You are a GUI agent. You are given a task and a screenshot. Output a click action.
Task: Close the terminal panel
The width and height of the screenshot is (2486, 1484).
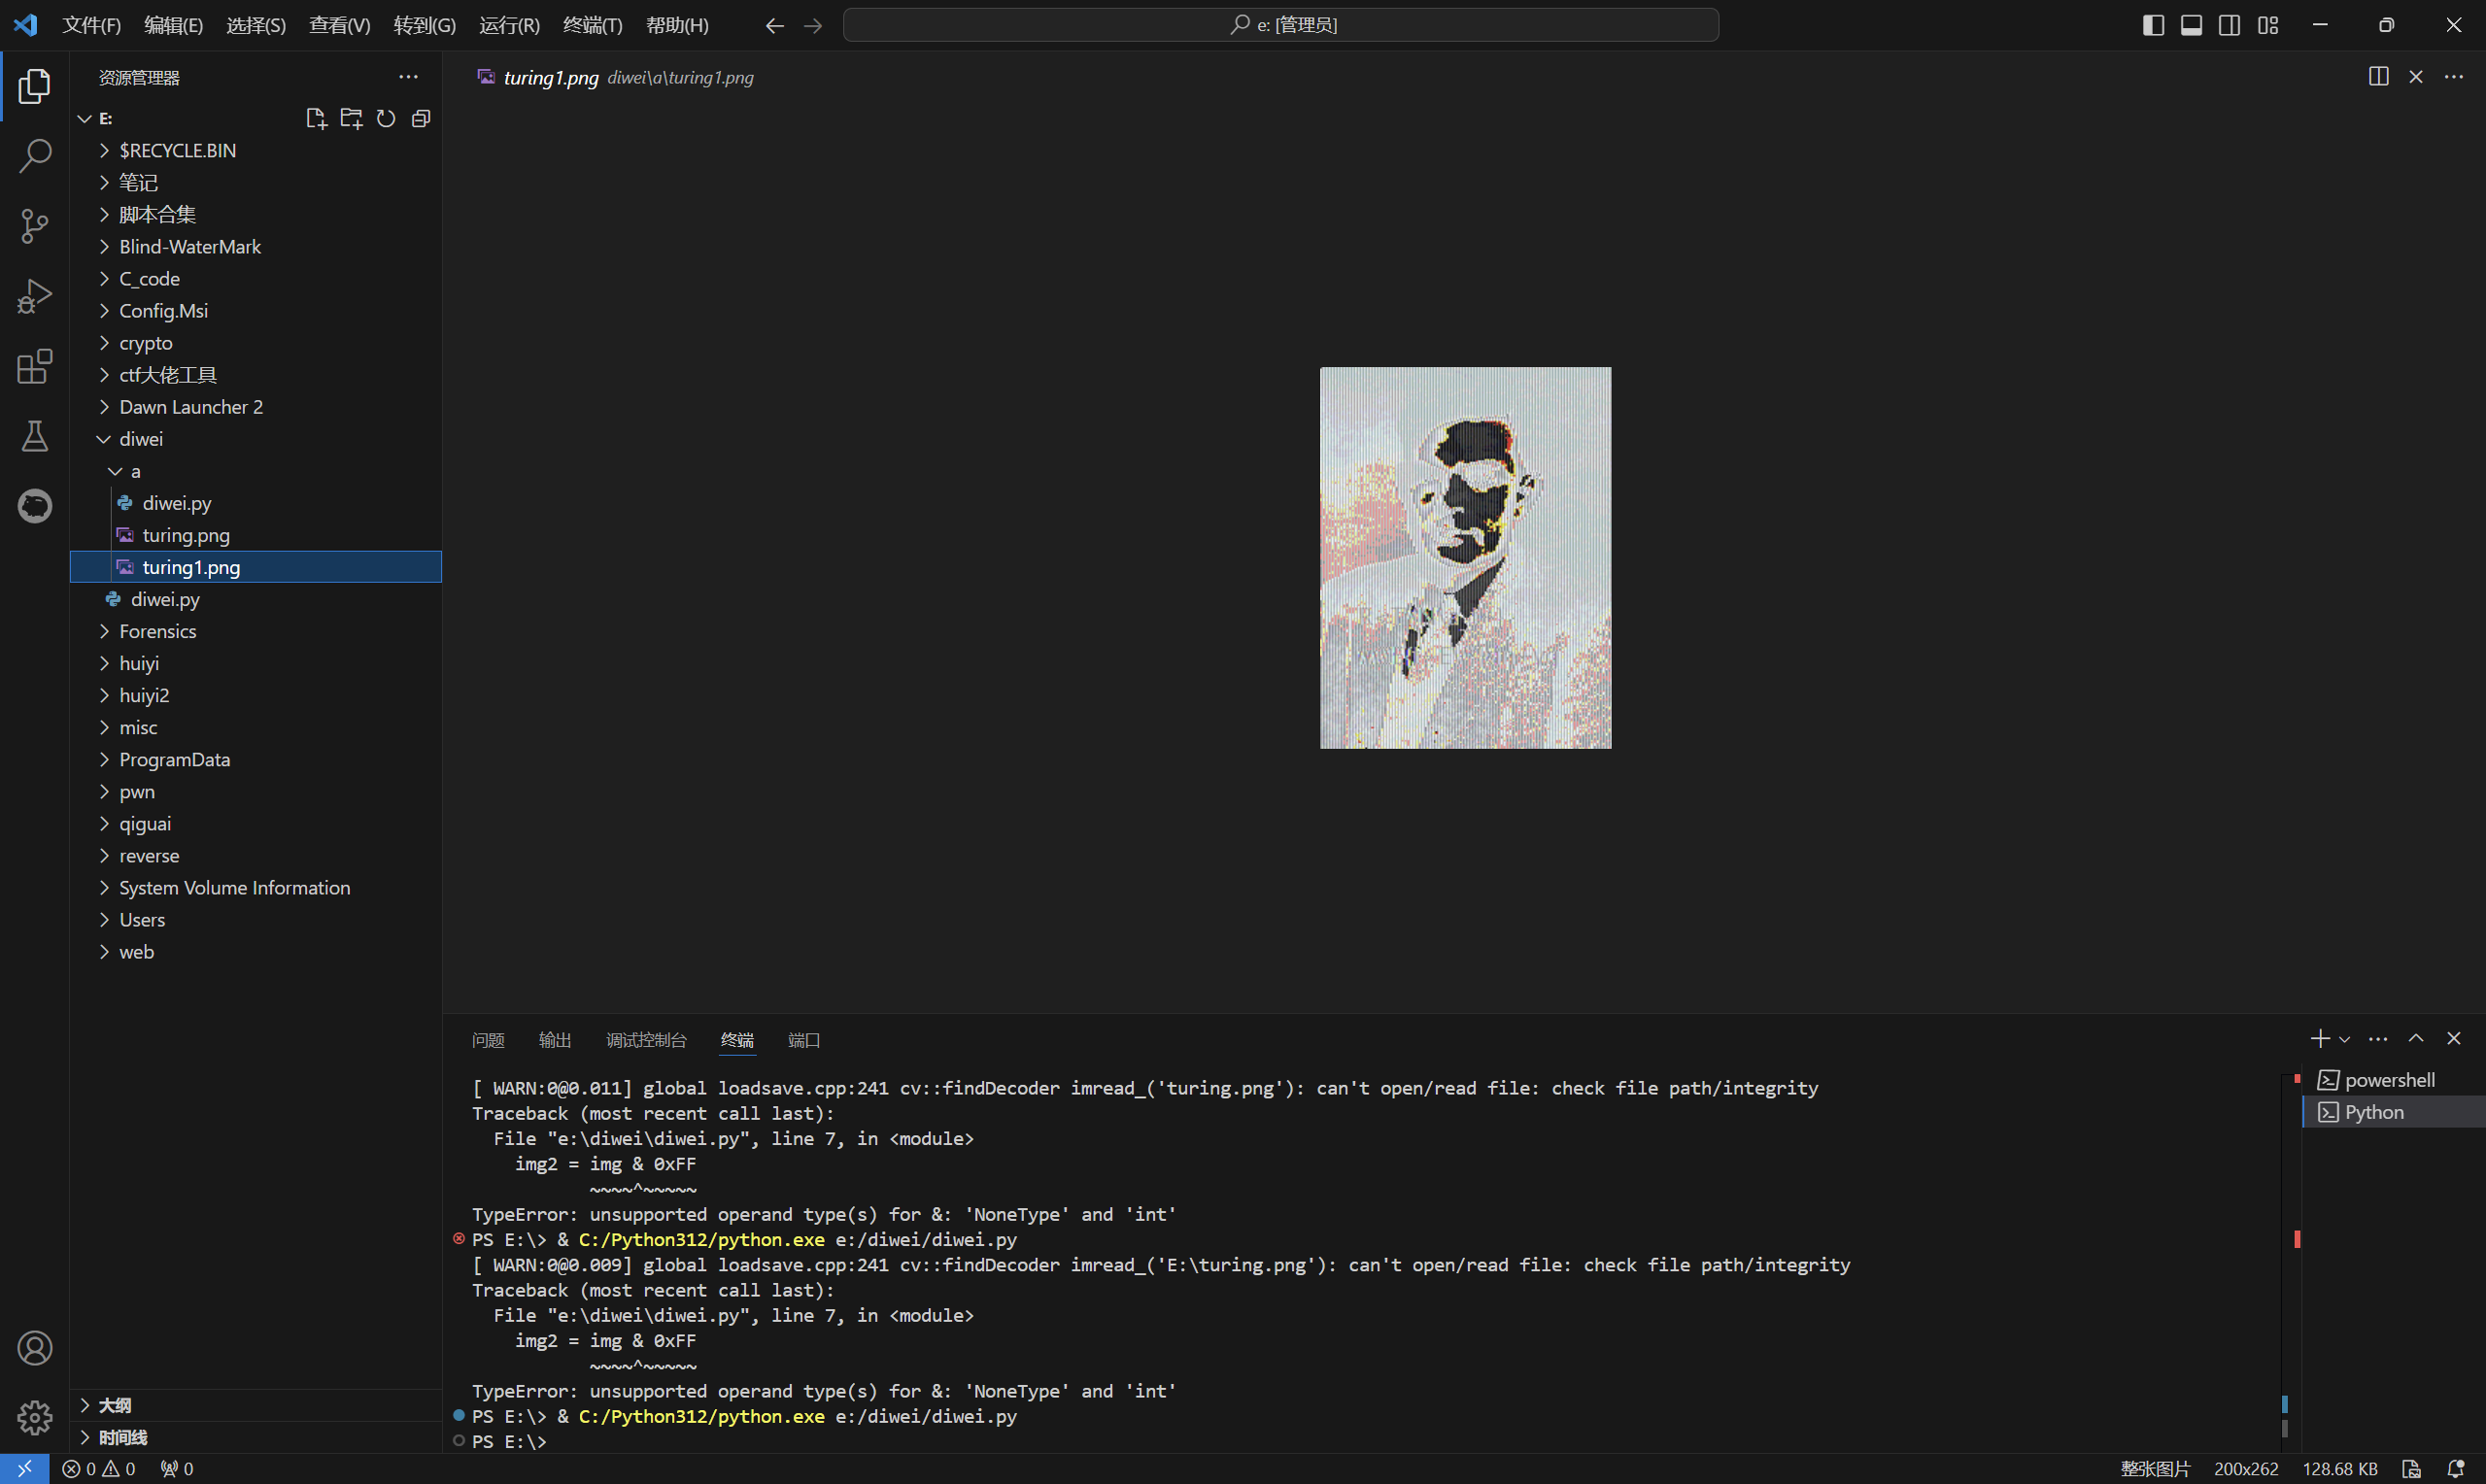pos(2454,1039)
